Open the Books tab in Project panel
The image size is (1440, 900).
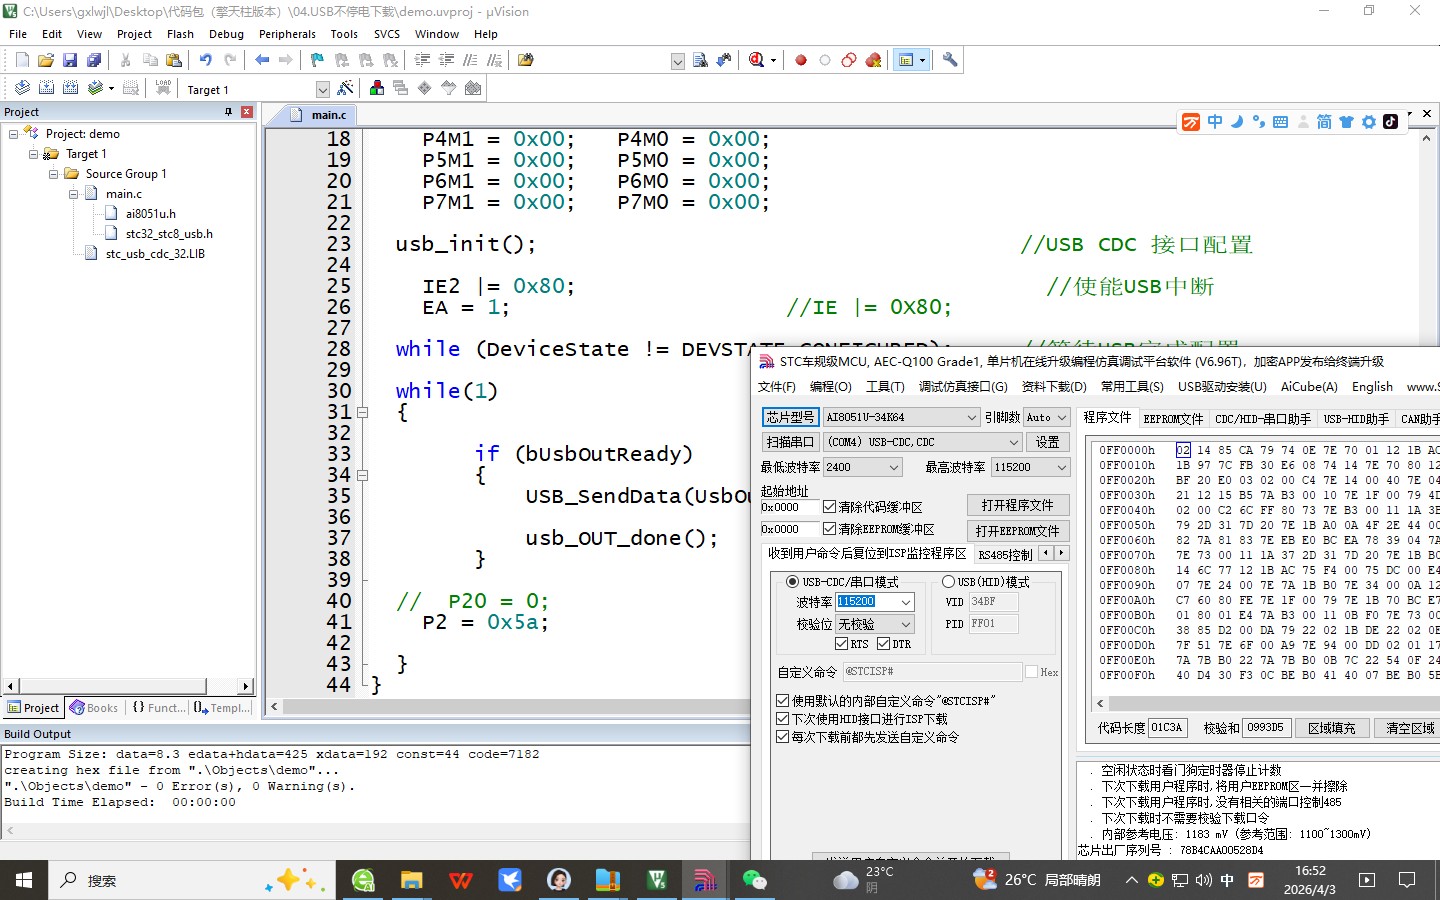[x=94, y=708]
